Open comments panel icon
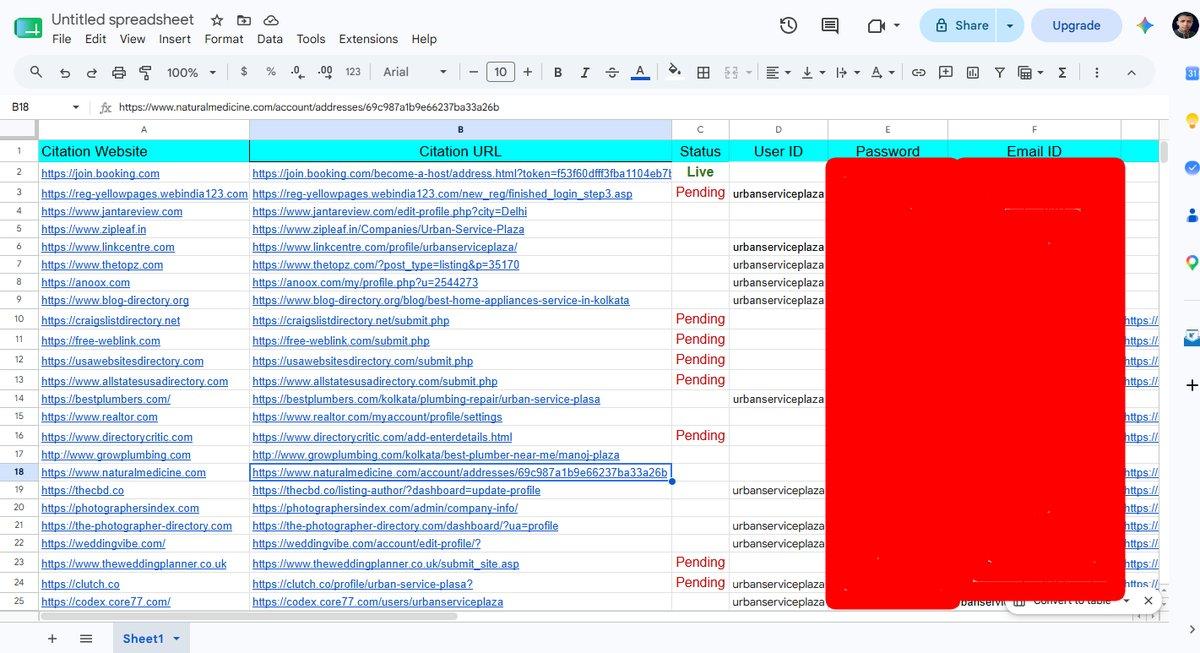The width and height of the screenshot is (1200, 653). pos(829,25)
